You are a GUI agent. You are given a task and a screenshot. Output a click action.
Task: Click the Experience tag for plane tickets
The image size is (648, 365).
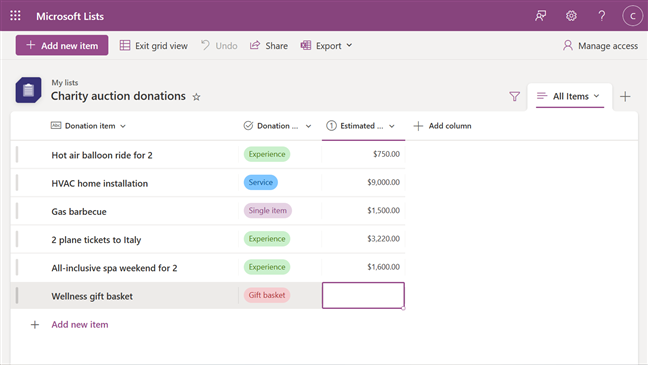267,239
